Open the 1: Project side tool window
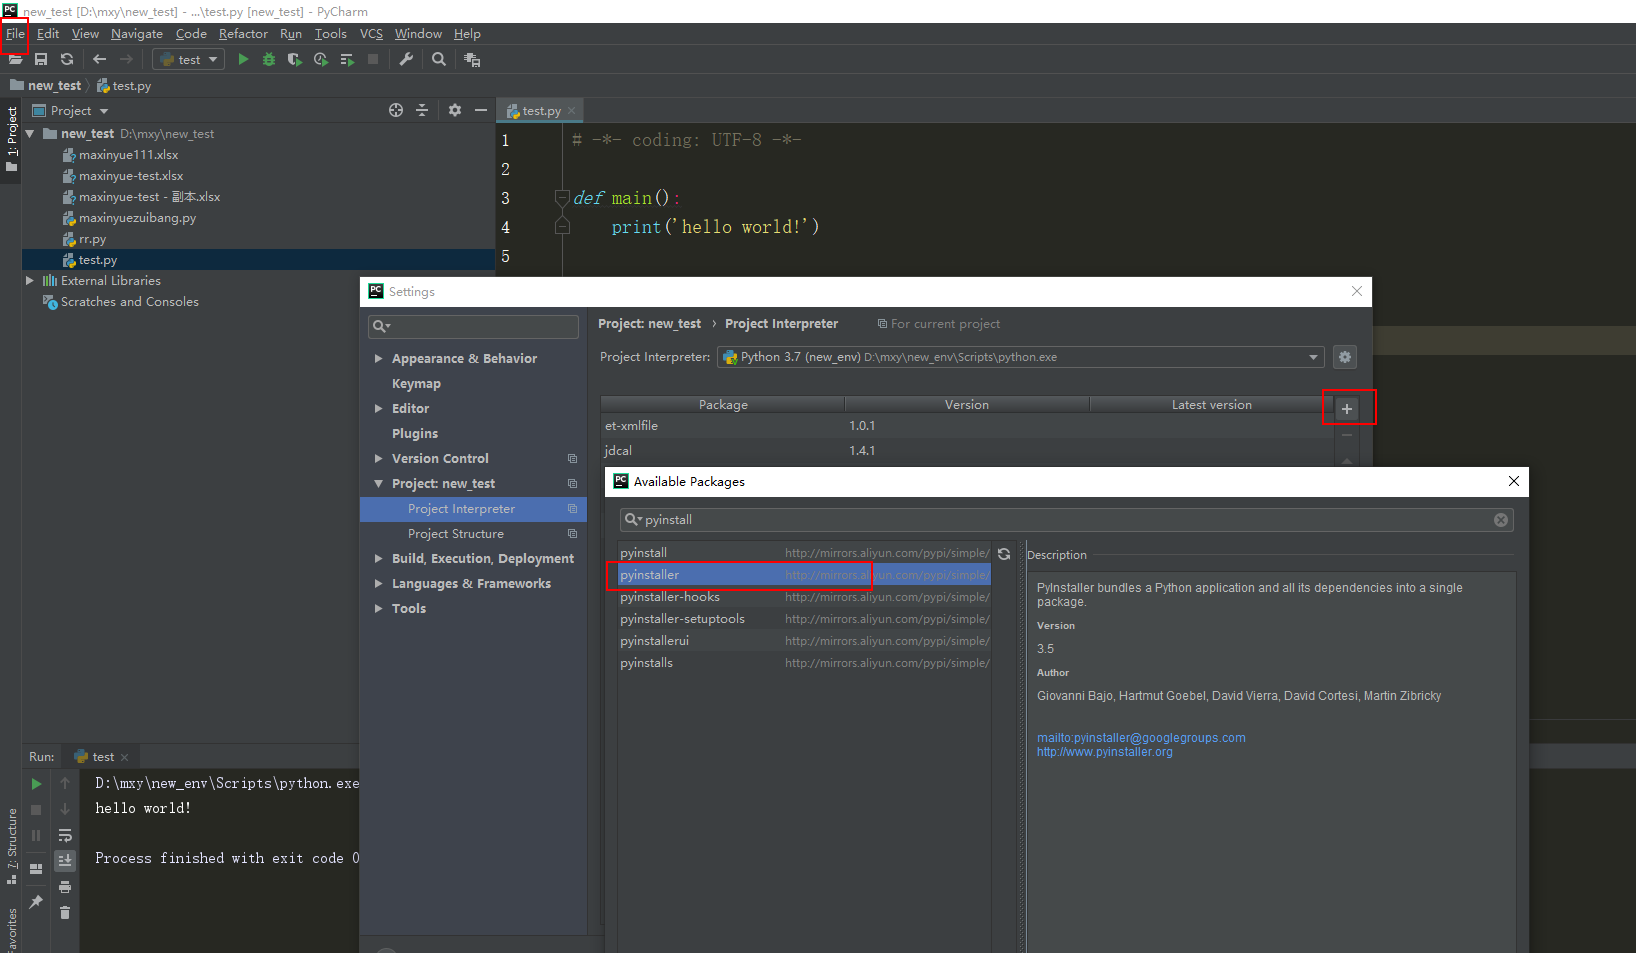 11,138
